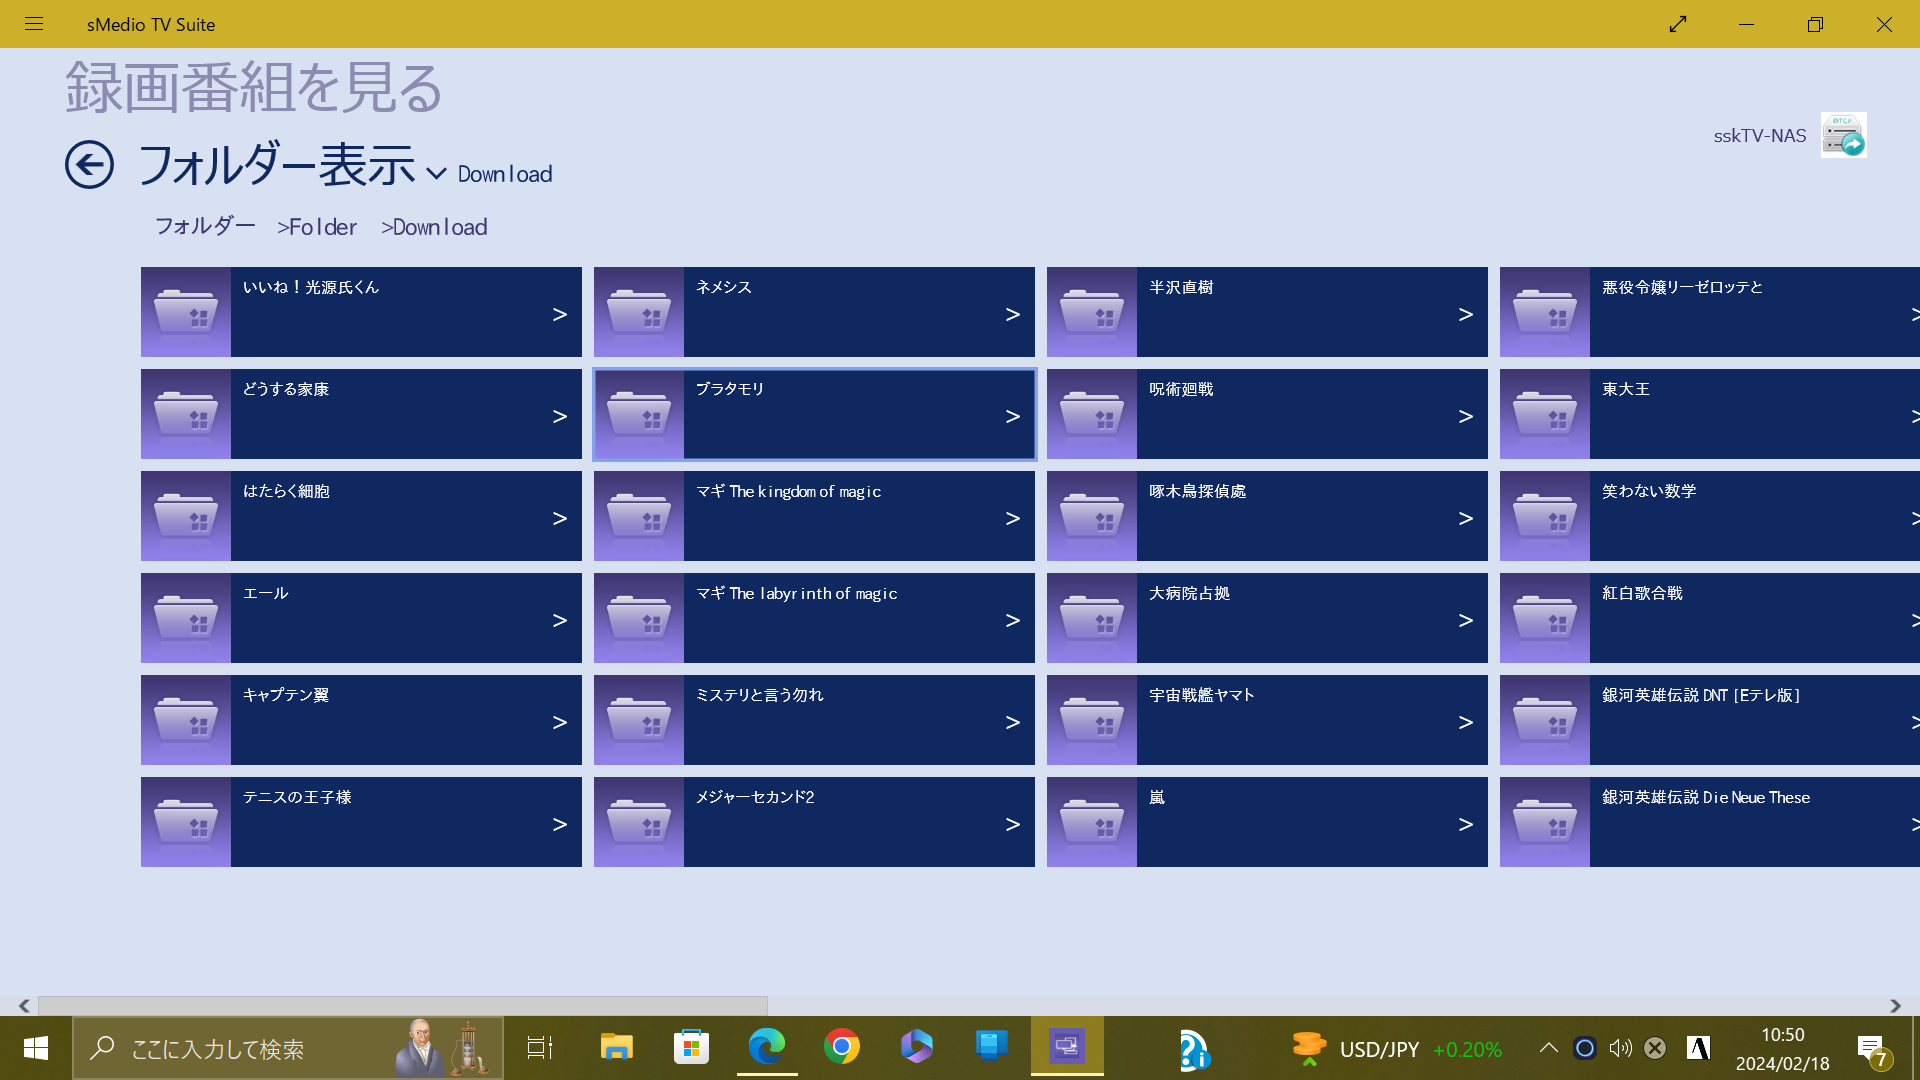The image size is (1920, 1080).
Task: Click folder icon of 紅白歌合戦
Action: click(1545, 618)
